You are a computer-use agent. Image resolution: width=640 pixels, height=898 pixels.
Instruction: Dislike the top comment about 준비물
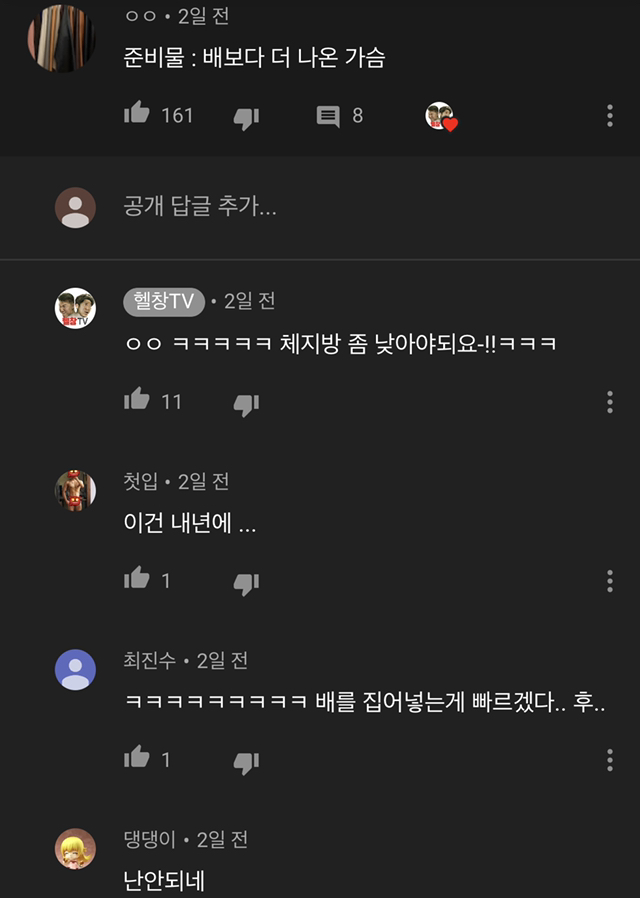click(243, 117)
